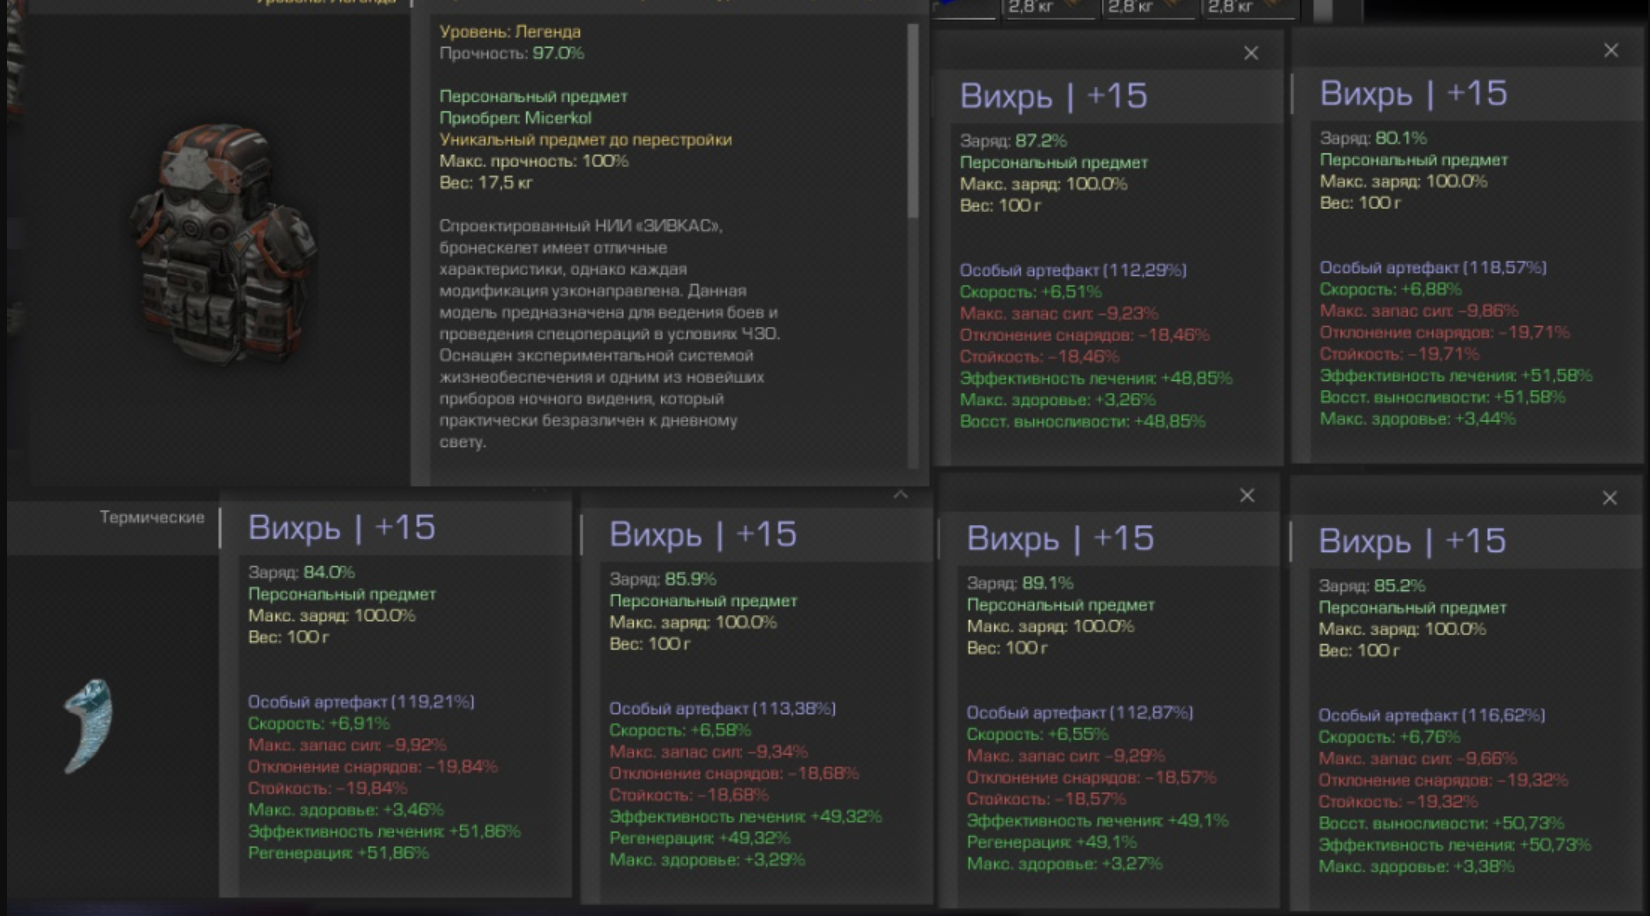The height and width of the screenshot is (916, 1650).
Task: Click 'Особый артефакт (113,38%)' line
Action: (x=722, y=709)
